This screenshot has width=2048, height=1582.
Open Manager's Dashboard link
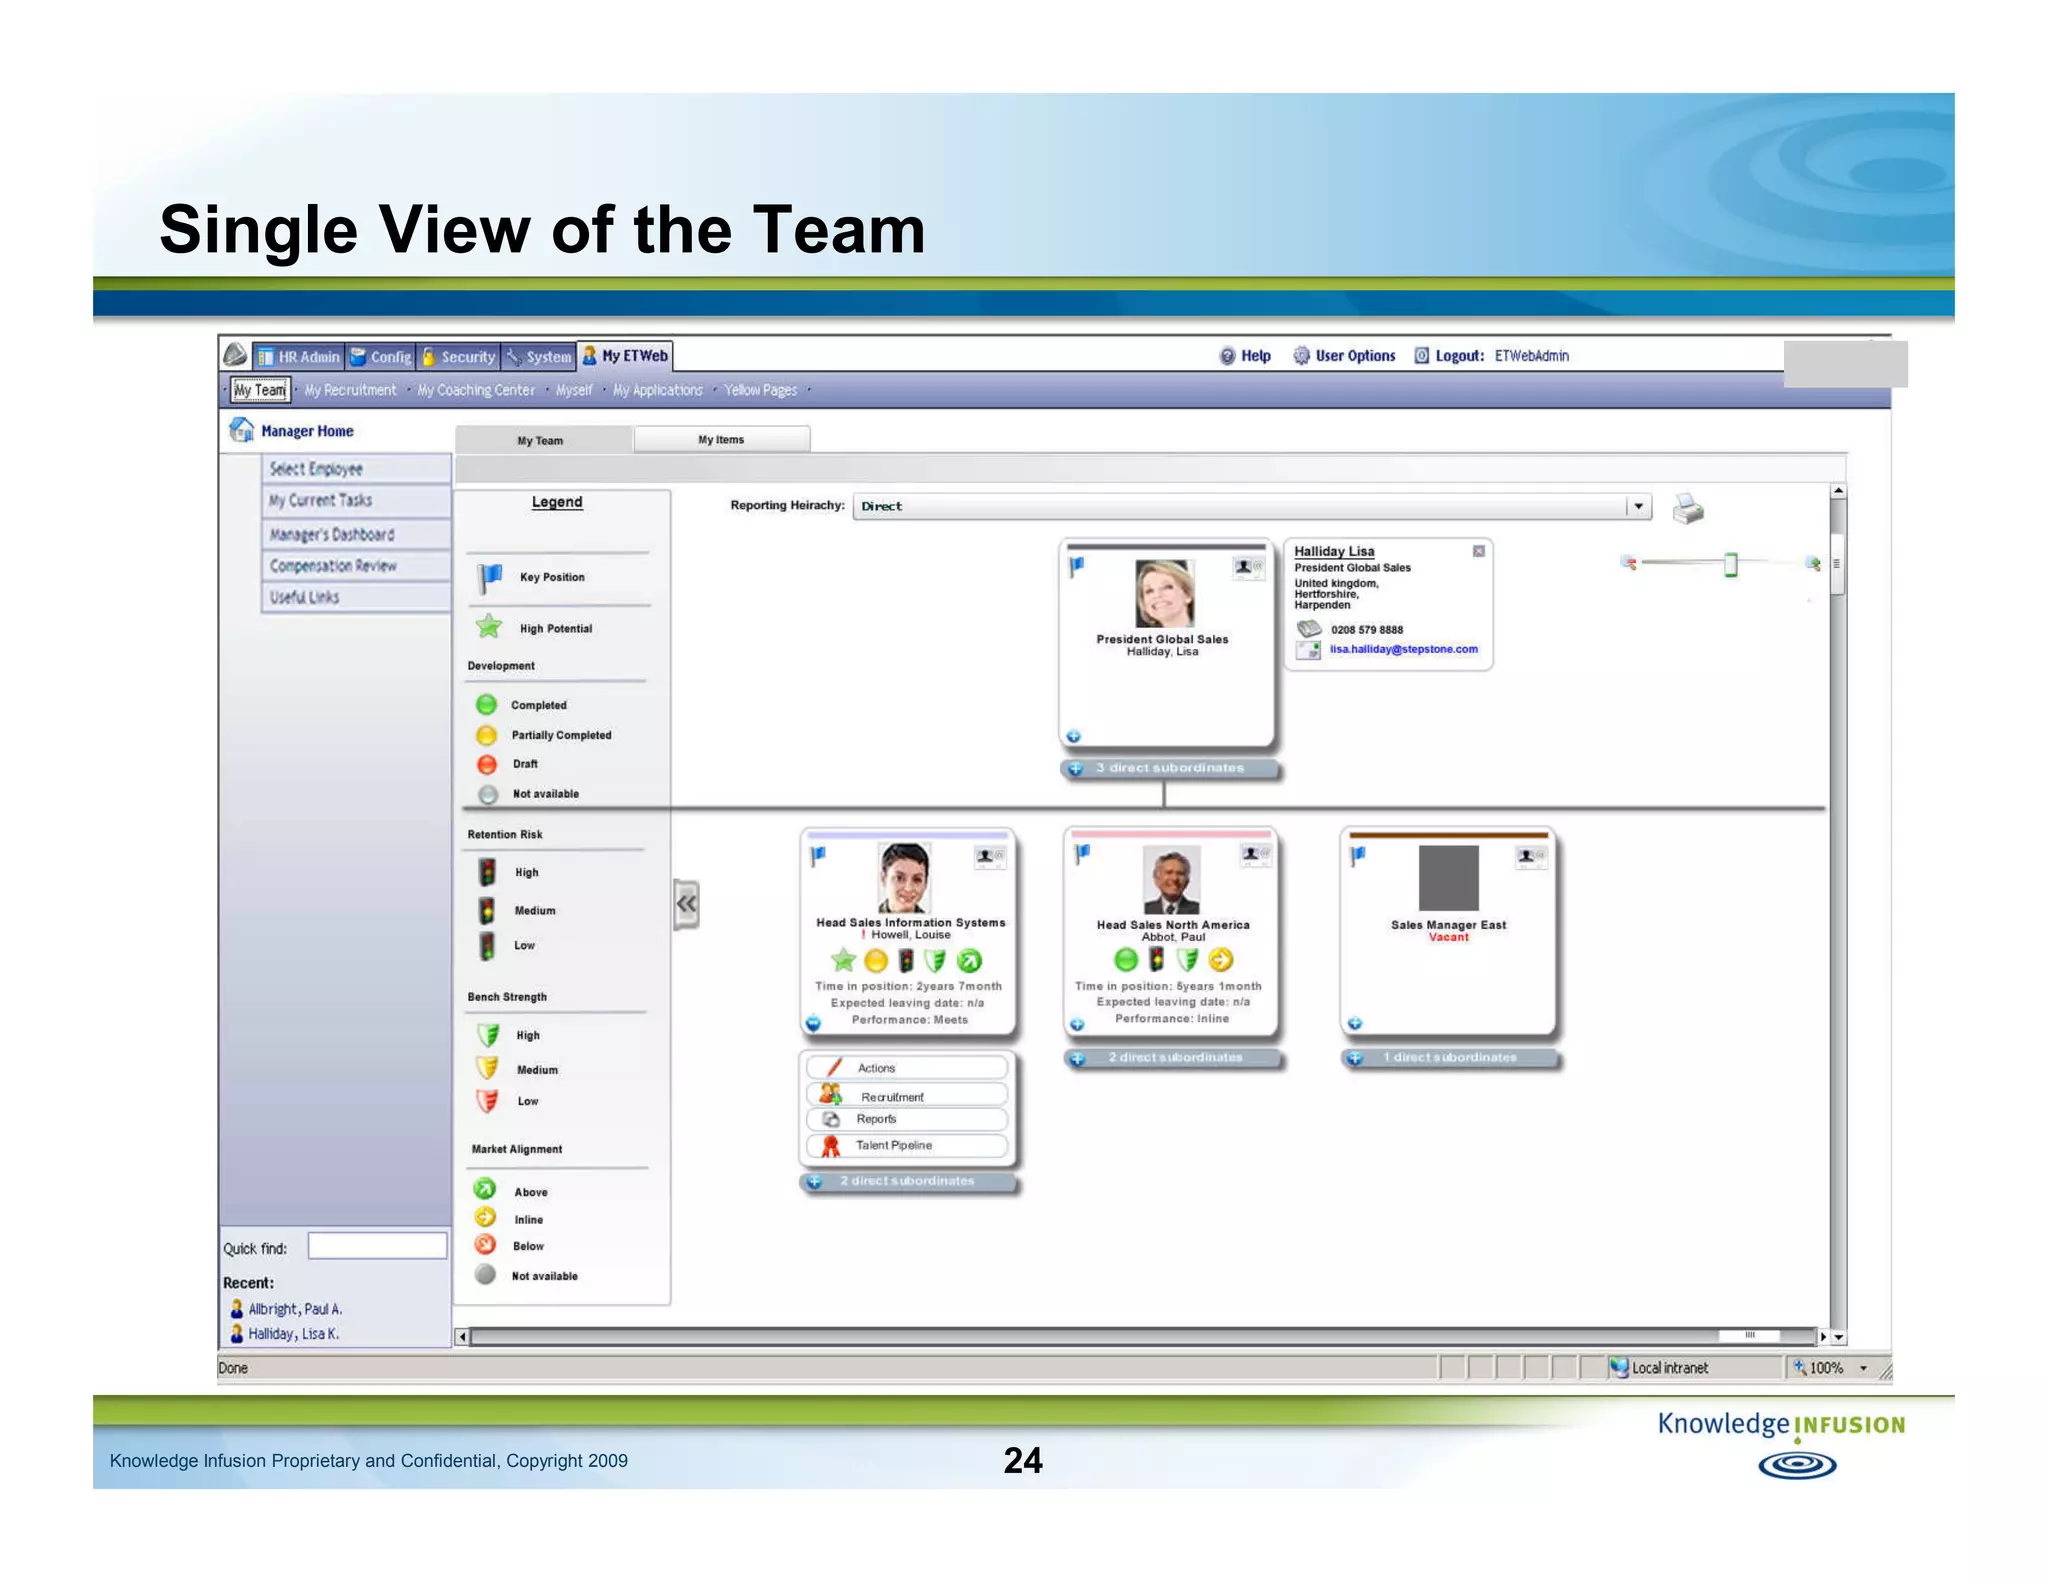[356, 534]
